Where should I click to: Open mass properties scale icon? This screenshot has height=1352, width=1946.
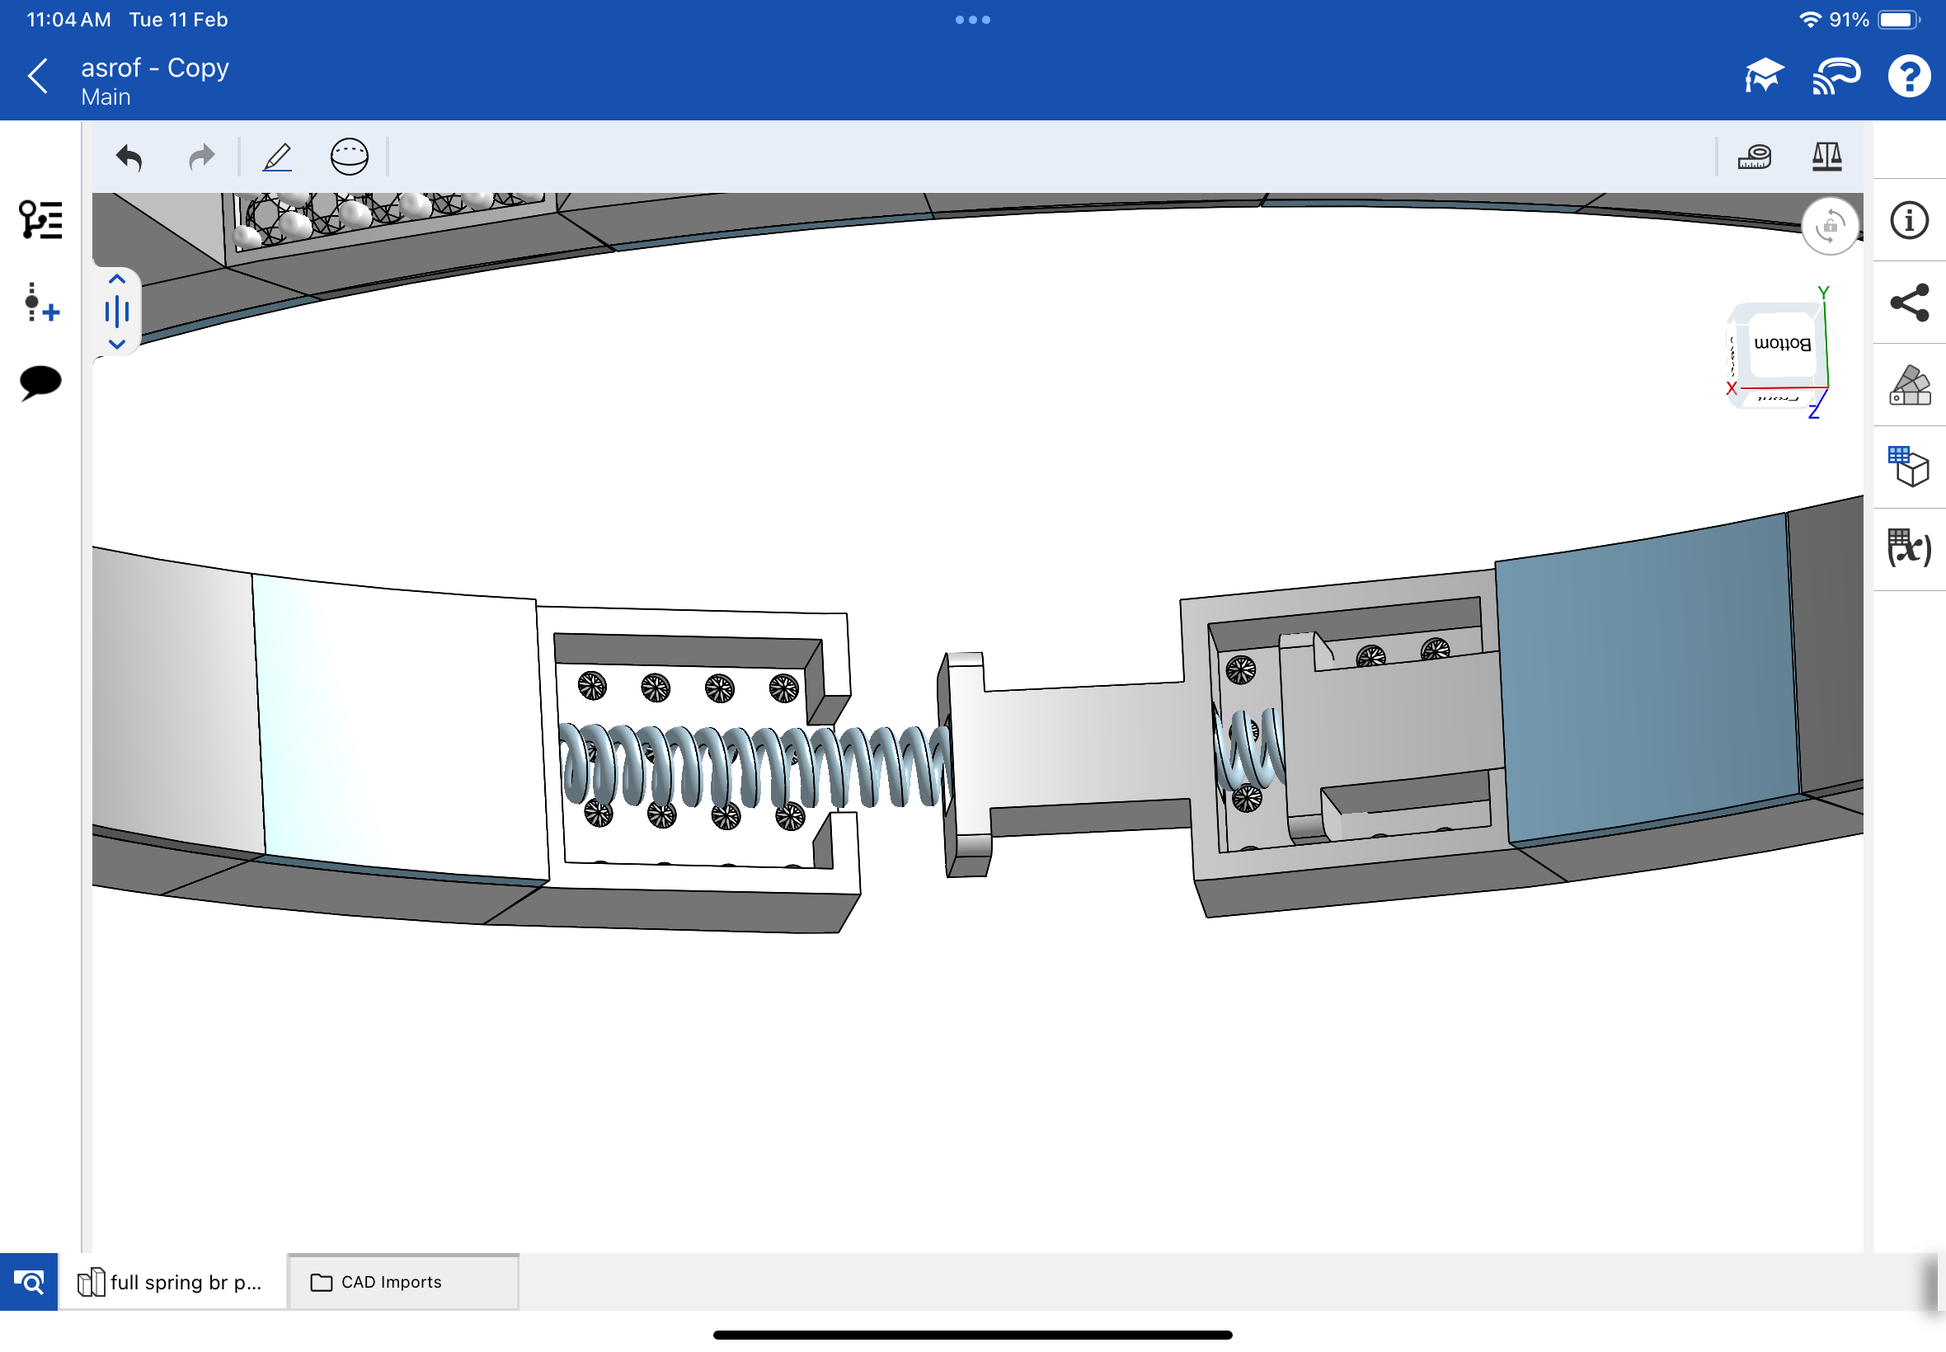coord(1826,157)
